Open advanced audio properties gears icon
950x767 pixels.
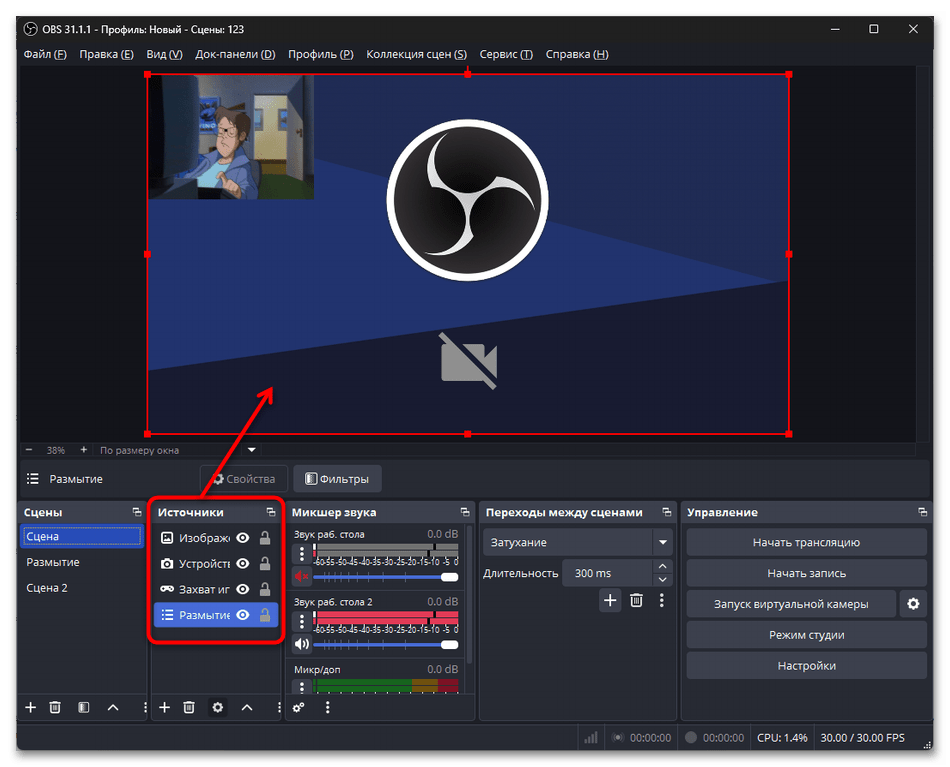[299, 707]
